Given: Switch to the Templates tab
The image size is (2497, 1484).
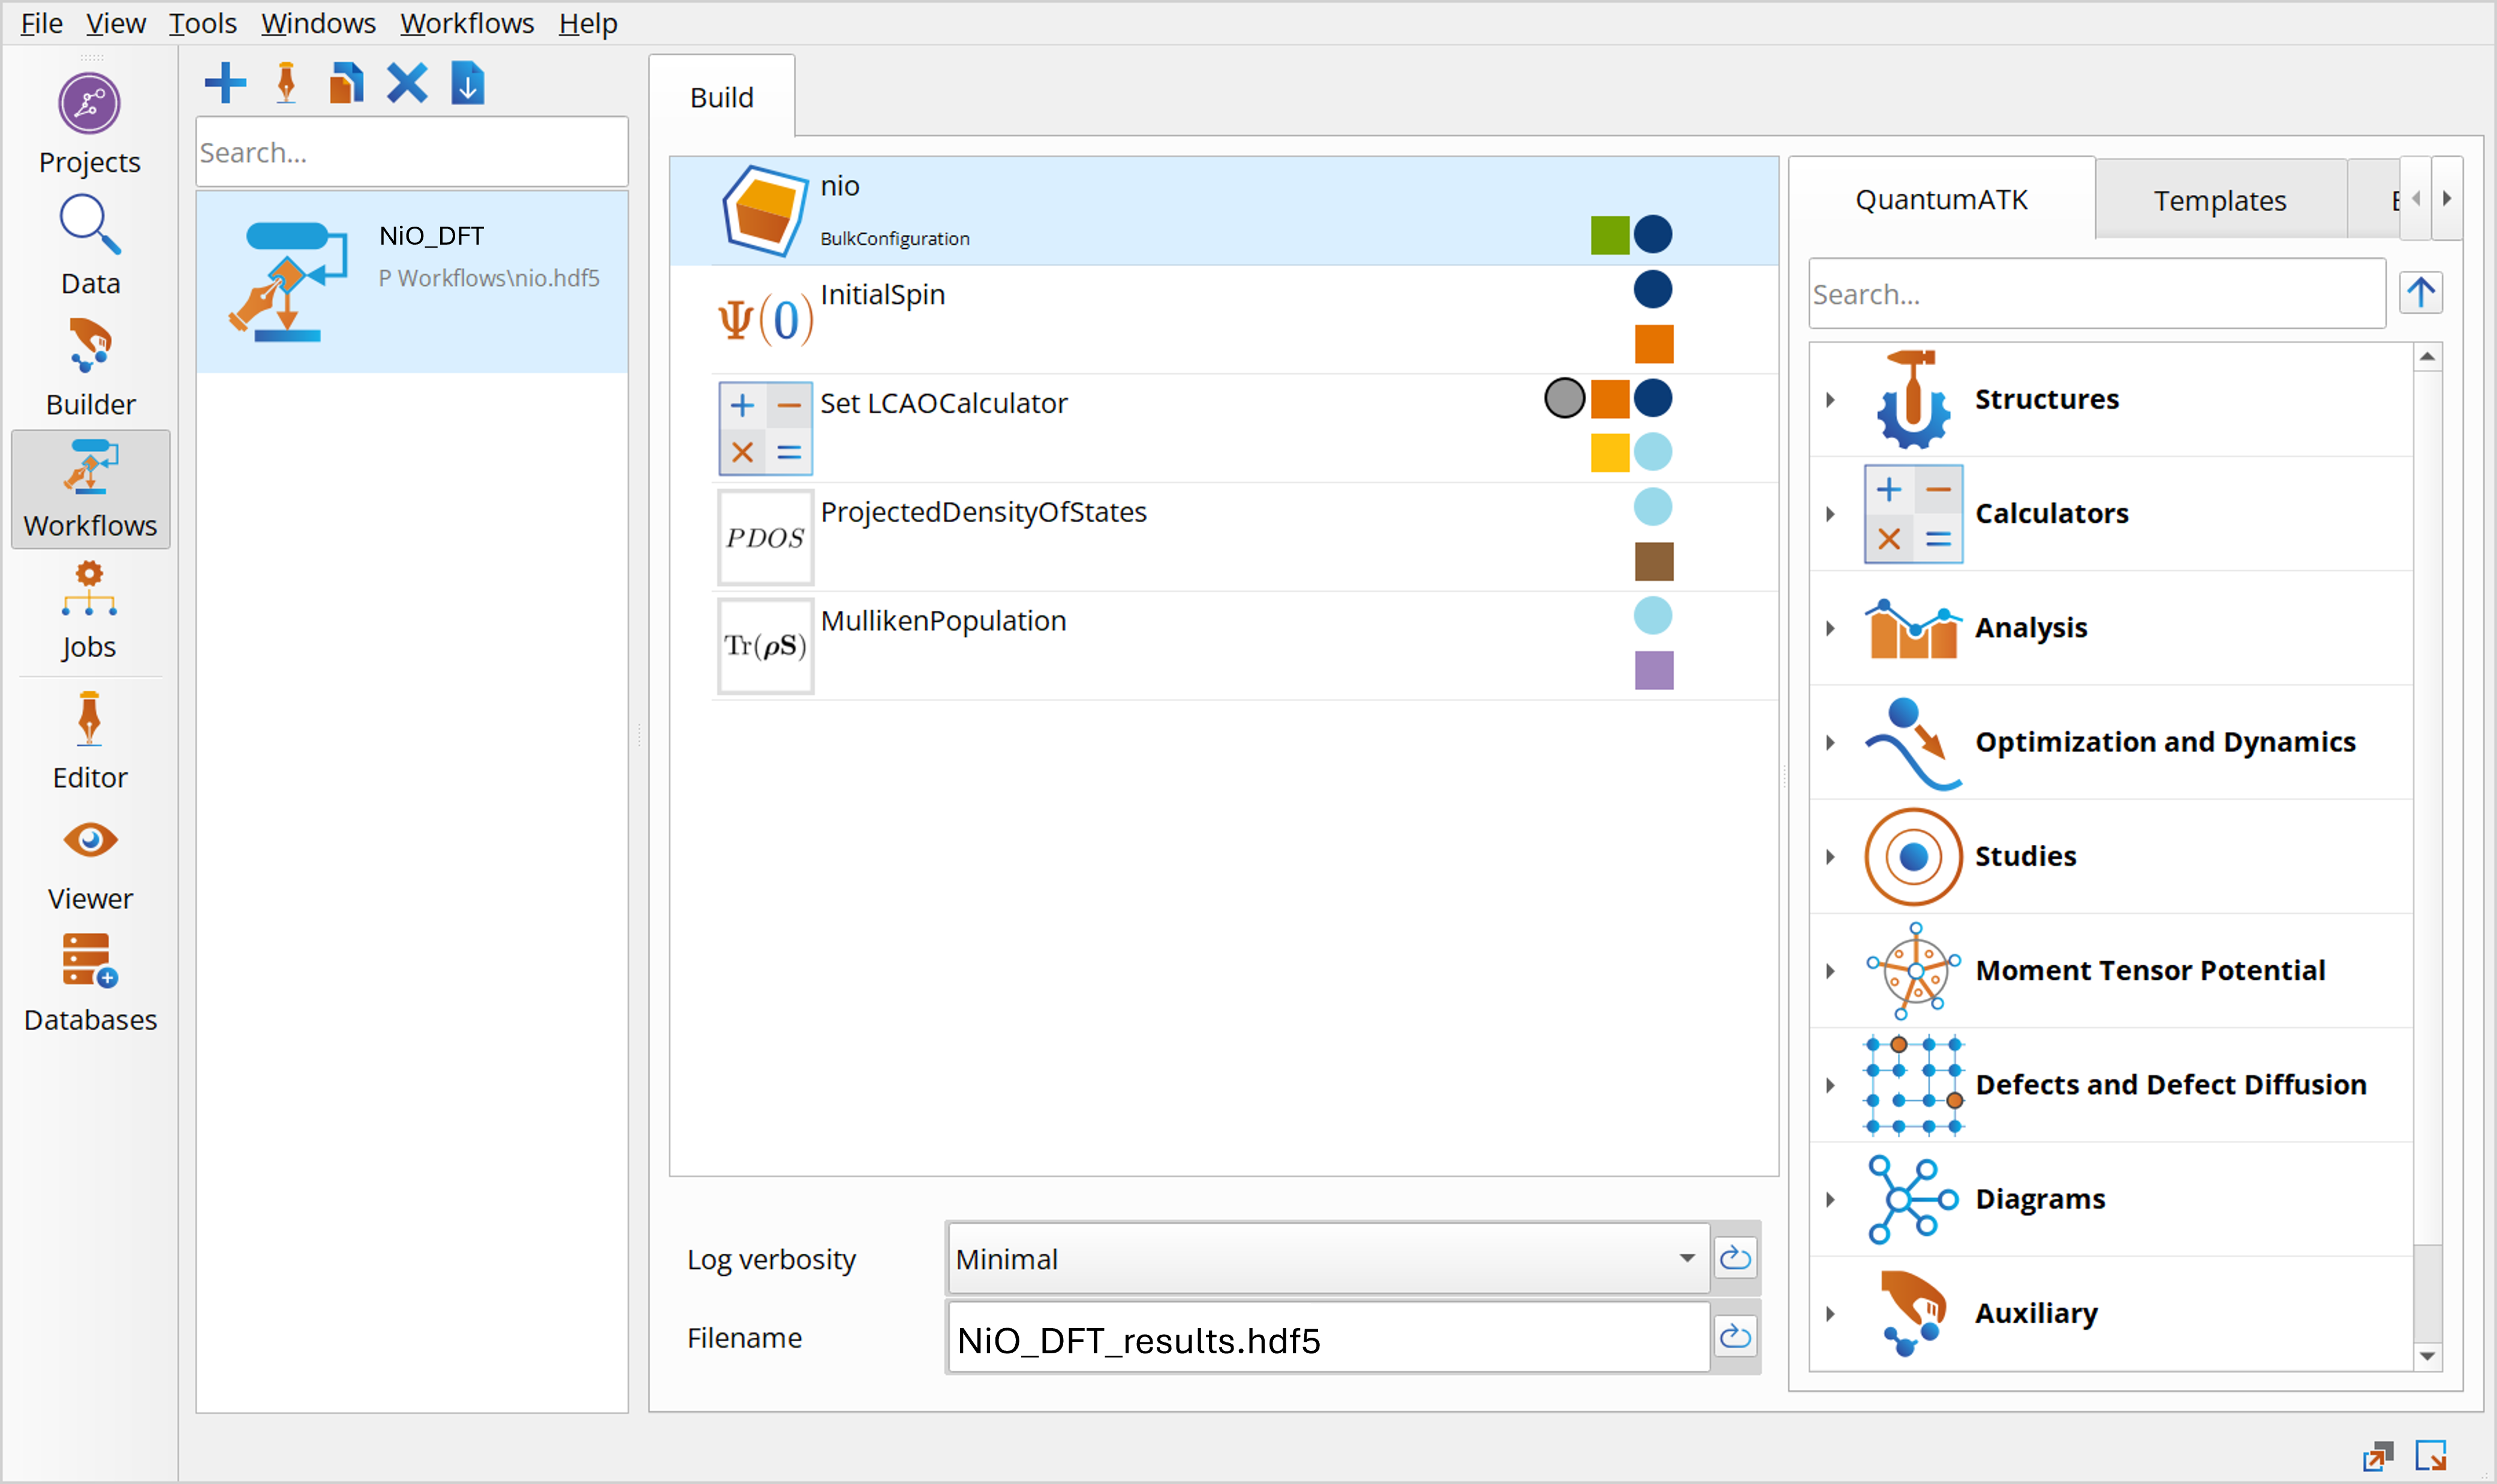Looking at the screenshot, I should (x=2219, y=200).
